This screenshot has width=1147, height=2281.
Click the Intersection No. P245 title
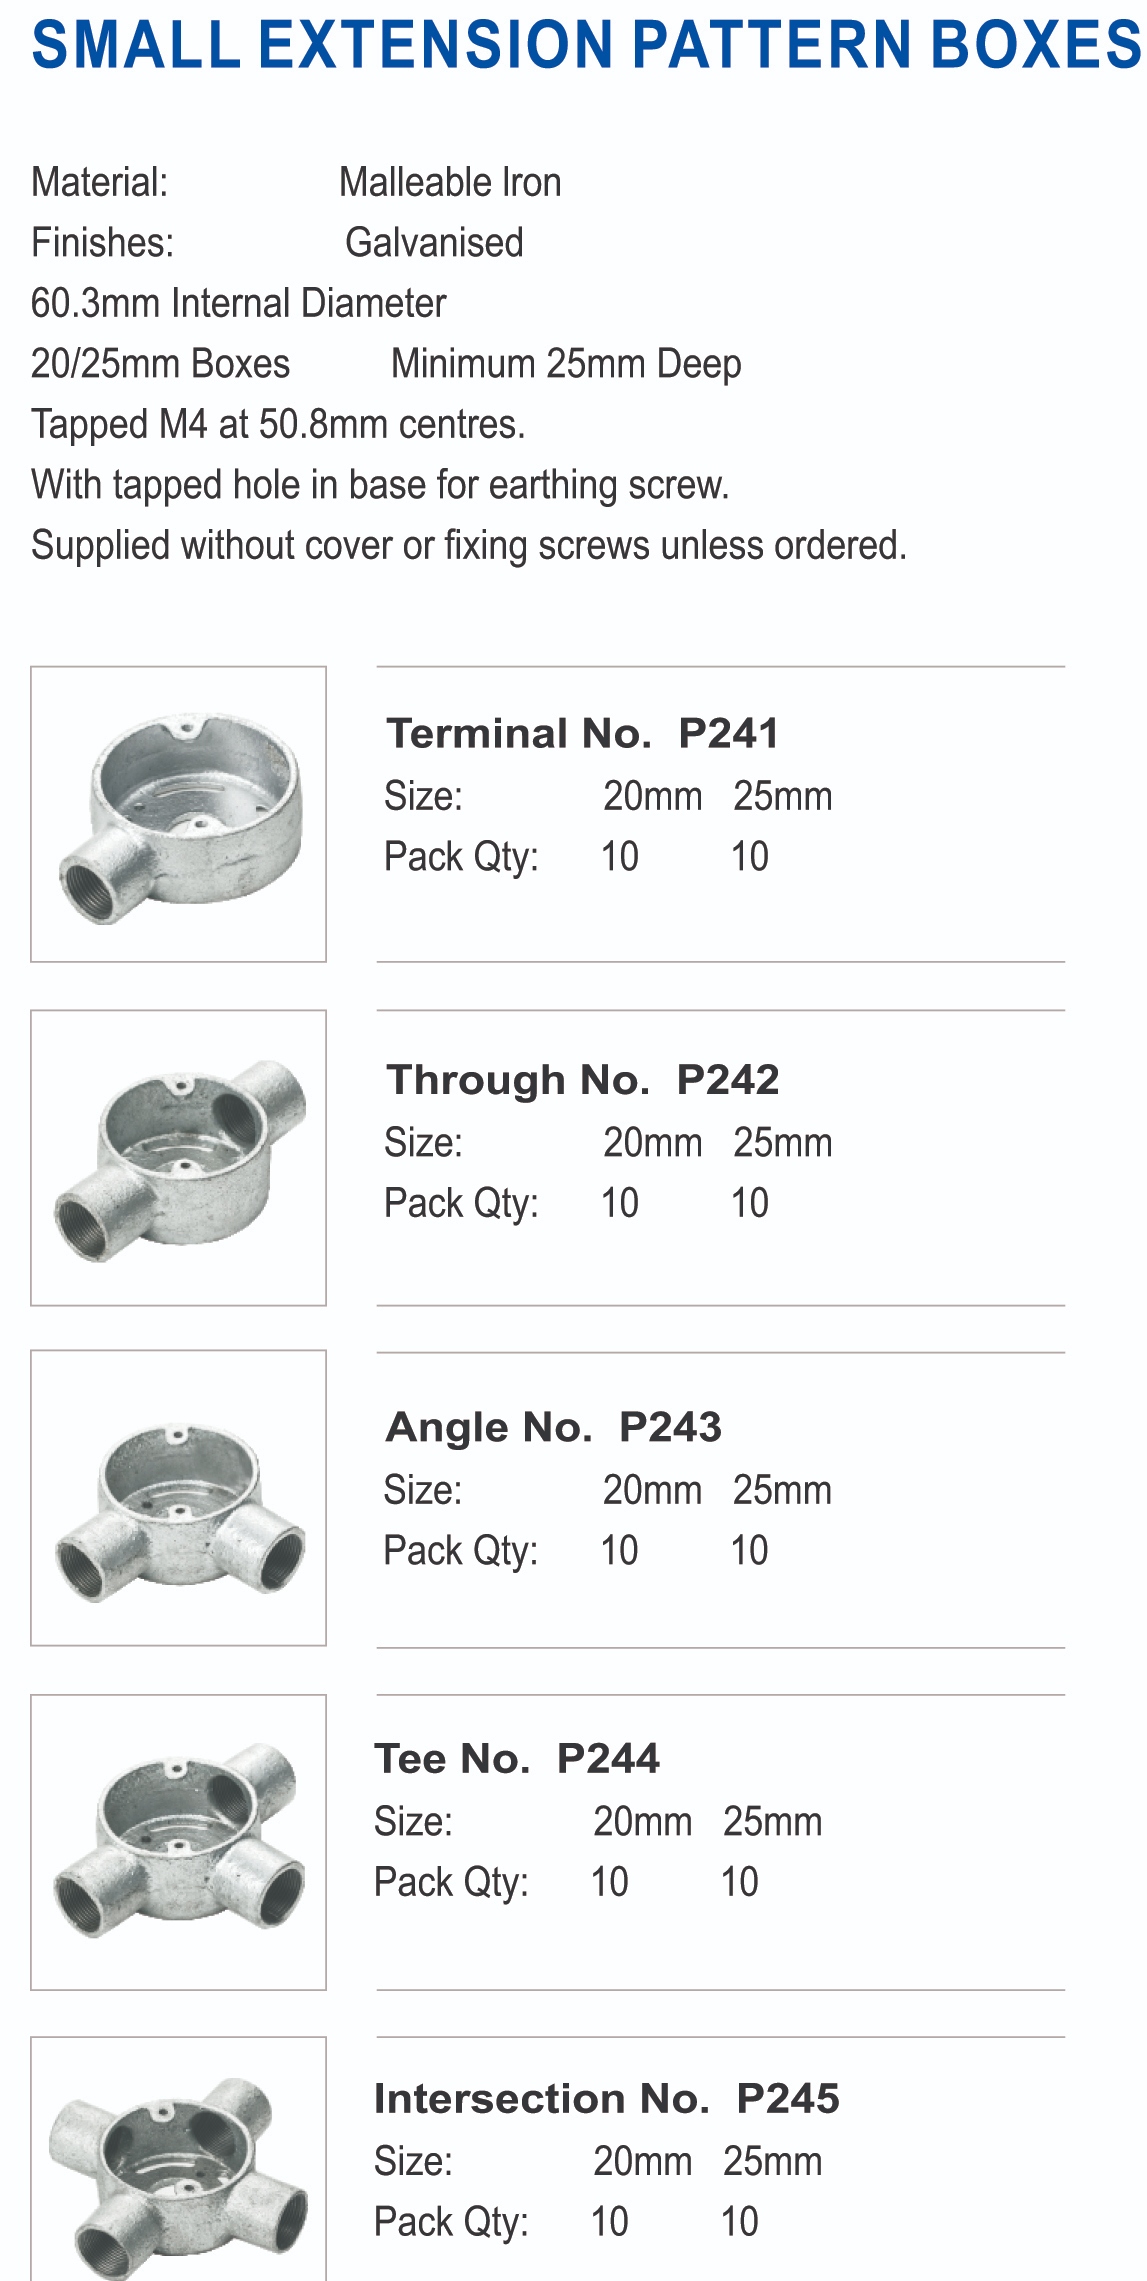tap(607, 2098)
